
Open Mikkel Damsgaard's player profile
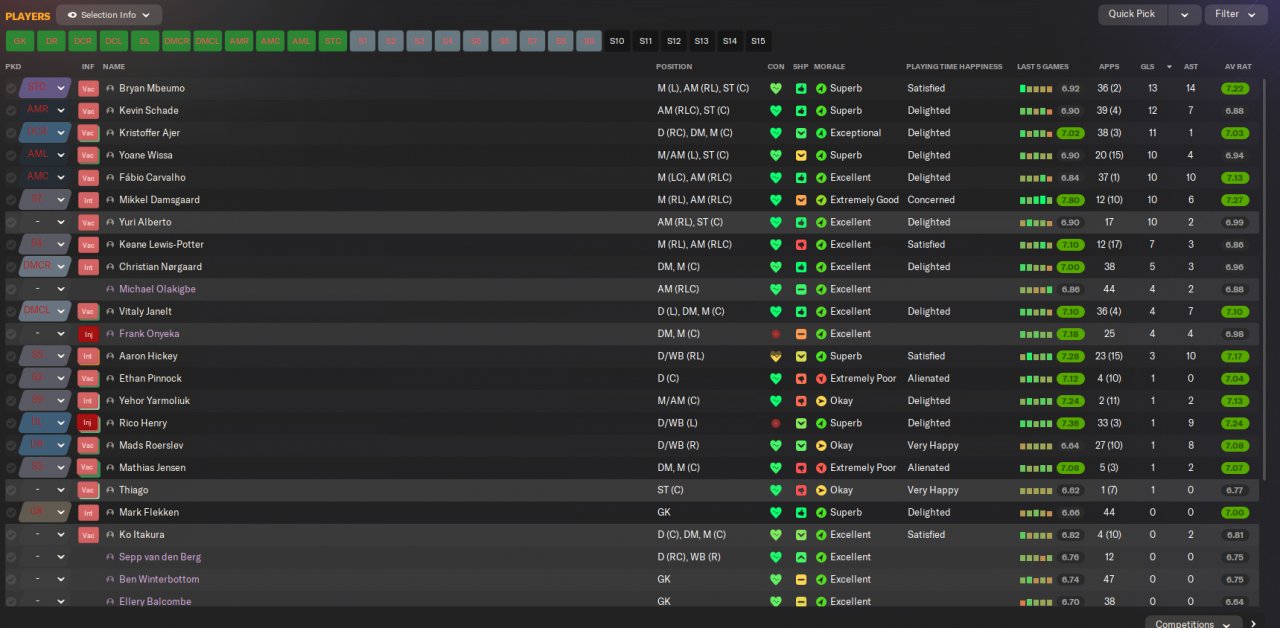(x=159, y=200)
